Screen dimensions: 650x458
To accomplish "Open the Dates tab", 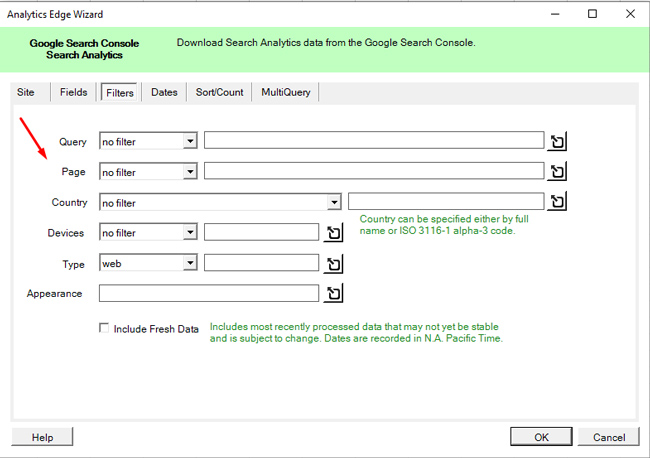I will [x=164, y=92].
